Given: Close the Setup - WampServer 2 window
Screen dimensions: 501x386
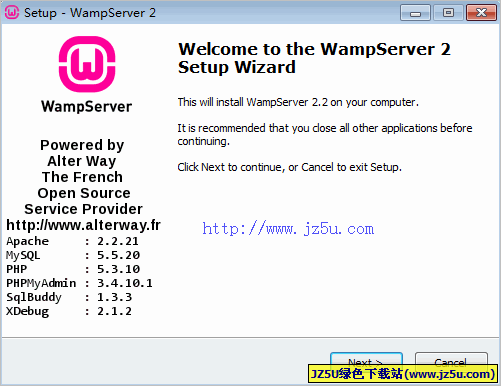Looking at the screenshot, I should pyautogui.click(x=481, y=13).
